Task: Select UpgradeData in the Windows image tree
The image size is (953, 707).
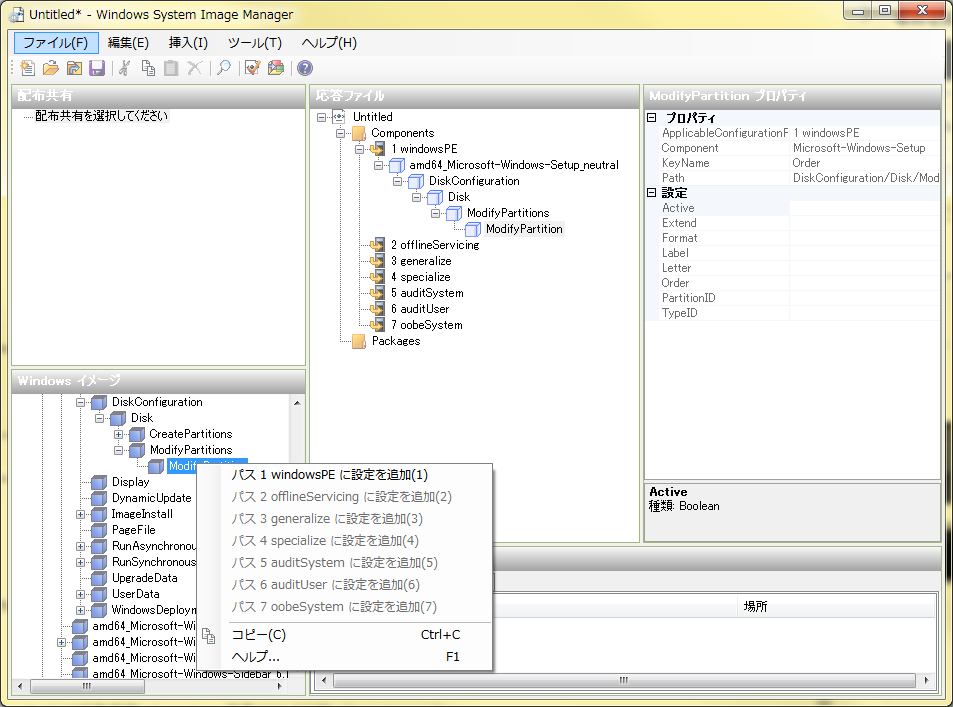Action: pos(145,578)
